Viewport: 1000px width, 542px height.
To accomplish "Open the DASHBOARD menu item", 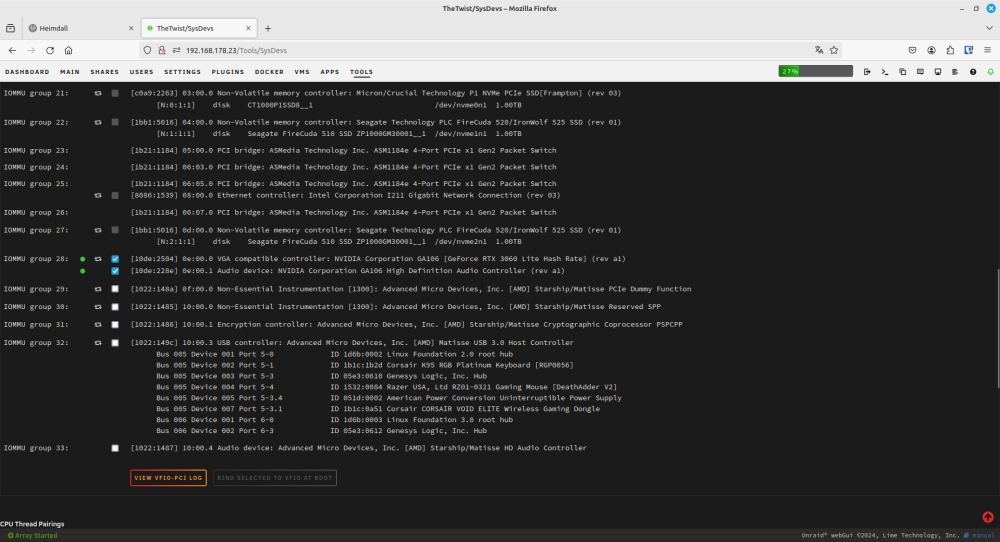I will (27, 72).
